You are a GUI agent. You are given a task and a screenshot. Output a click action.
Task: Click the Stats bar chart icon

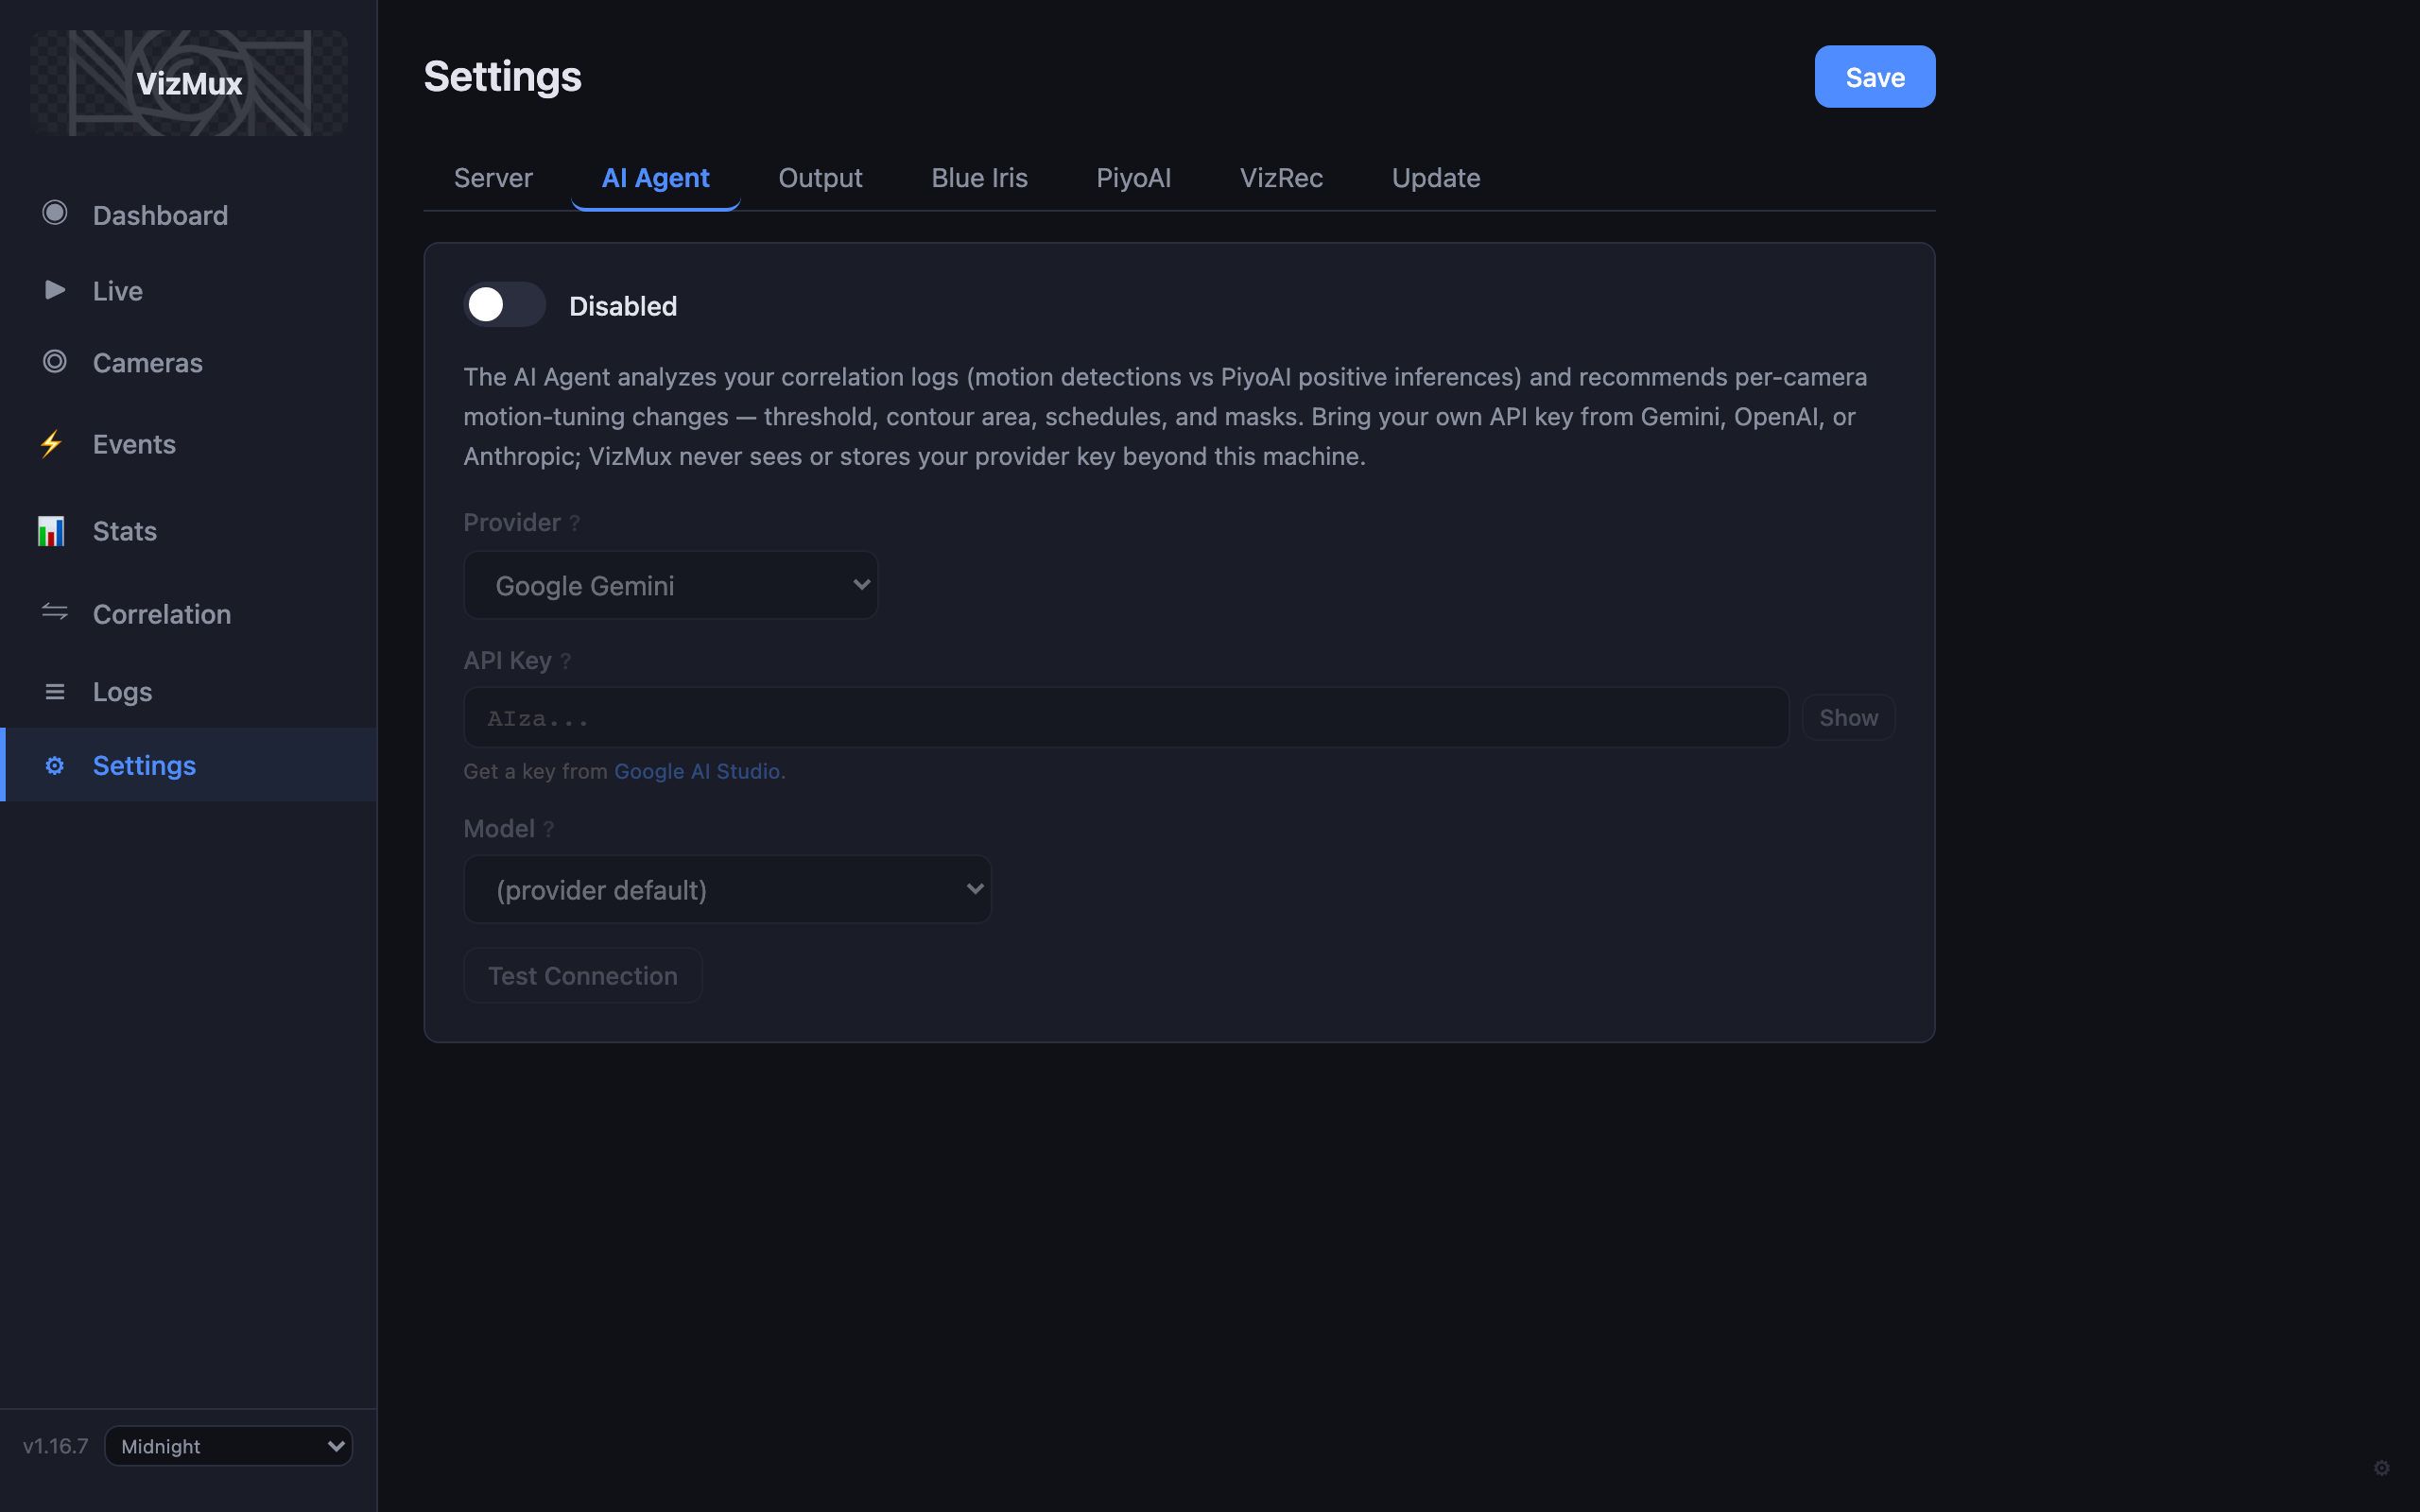point(51,530)
